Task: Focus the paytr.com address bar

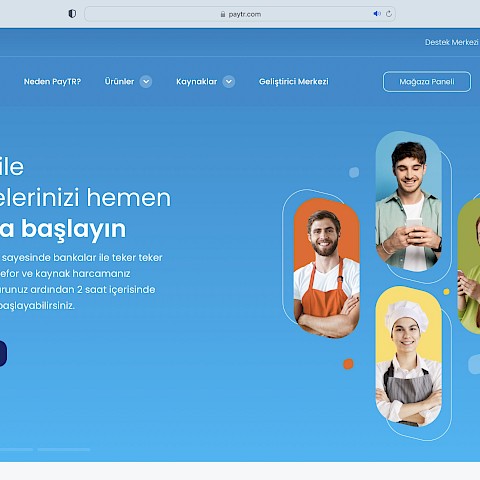Action: point(240,14)
